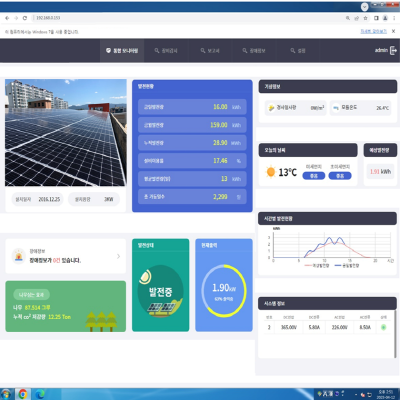Image resolution: width=400 pixels, height=400 pixels.
Task: Bookmark this page with the star icon
Action: 366,18
